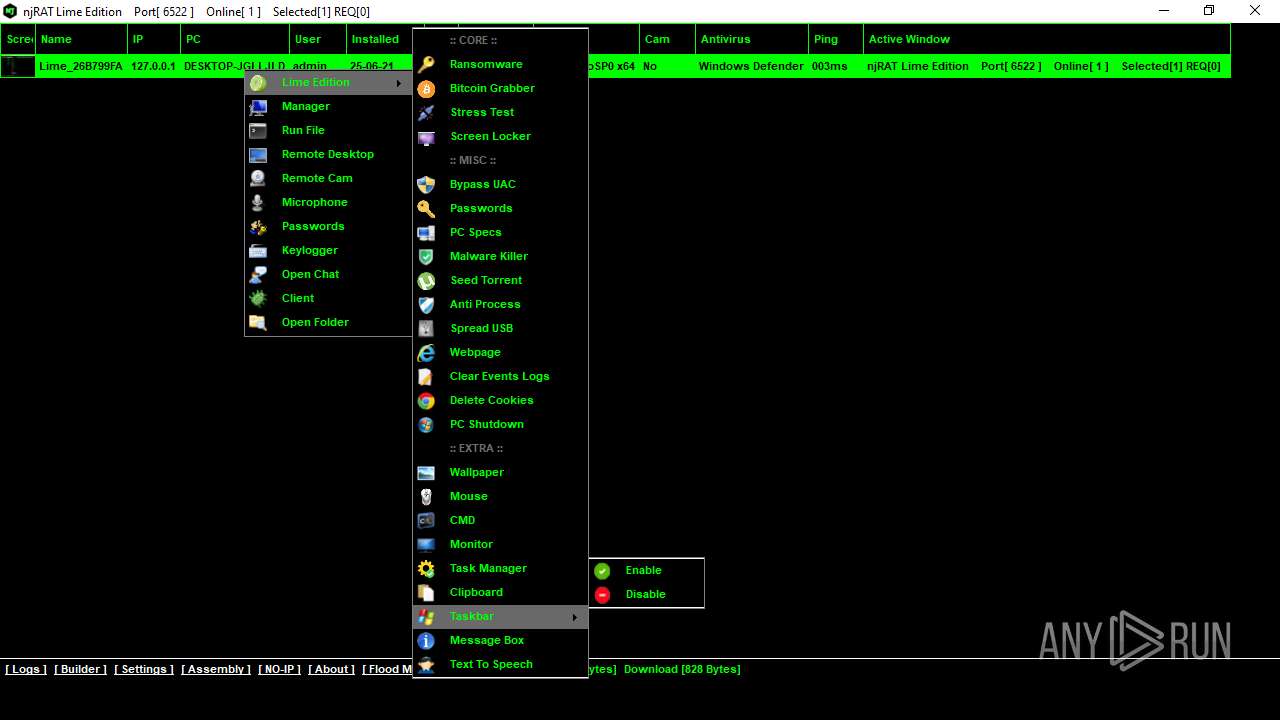Open the [NO-IP] link

[x=279, y=669]
